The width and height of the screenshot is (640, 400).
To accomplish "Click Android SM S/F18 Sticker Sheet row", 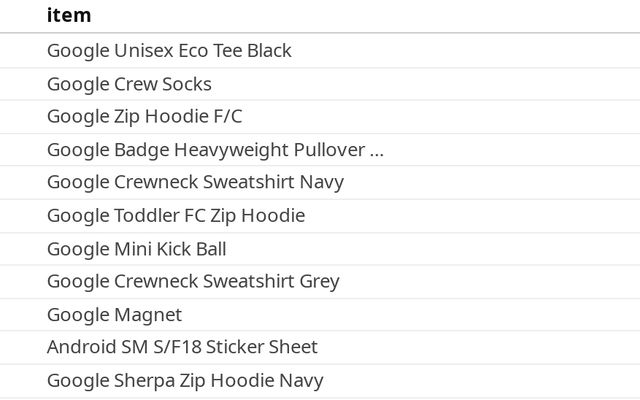I will pyautogui.click(x=182, y=347).
